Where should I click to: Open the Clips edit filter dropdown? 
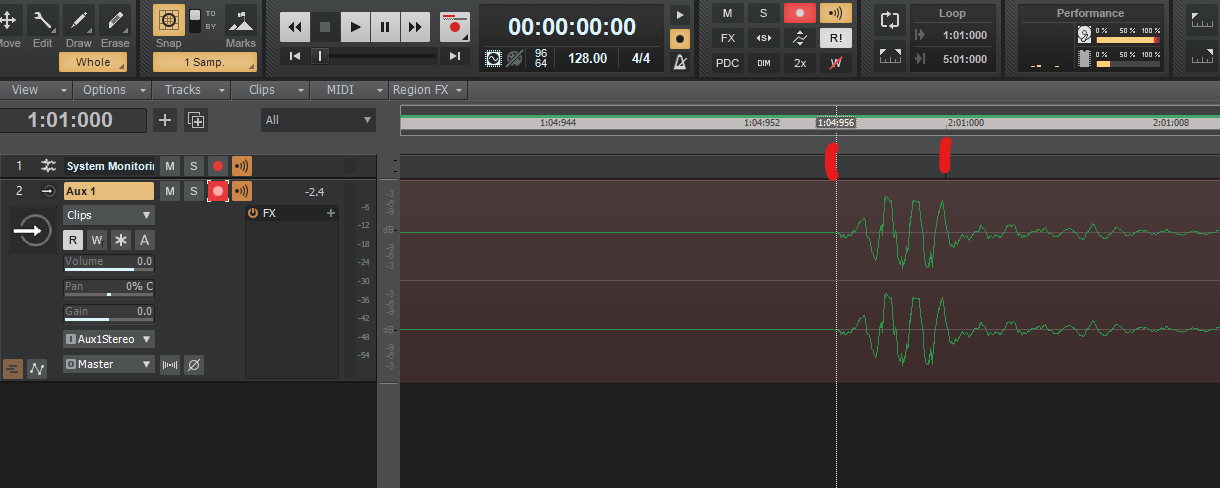pos(109,215)
